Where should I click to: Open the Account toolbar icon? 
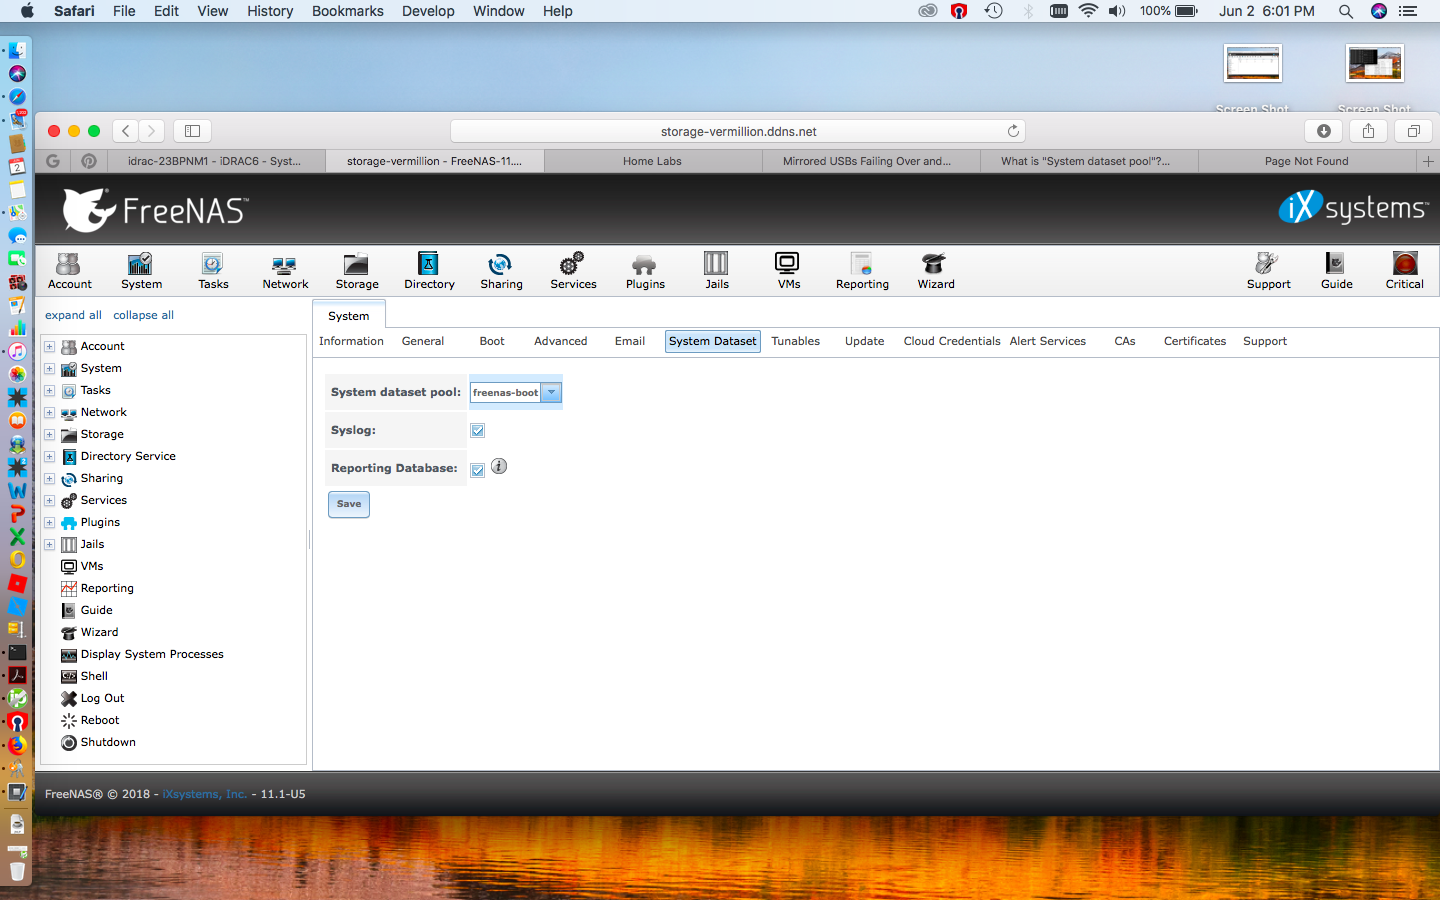point(69,270)
